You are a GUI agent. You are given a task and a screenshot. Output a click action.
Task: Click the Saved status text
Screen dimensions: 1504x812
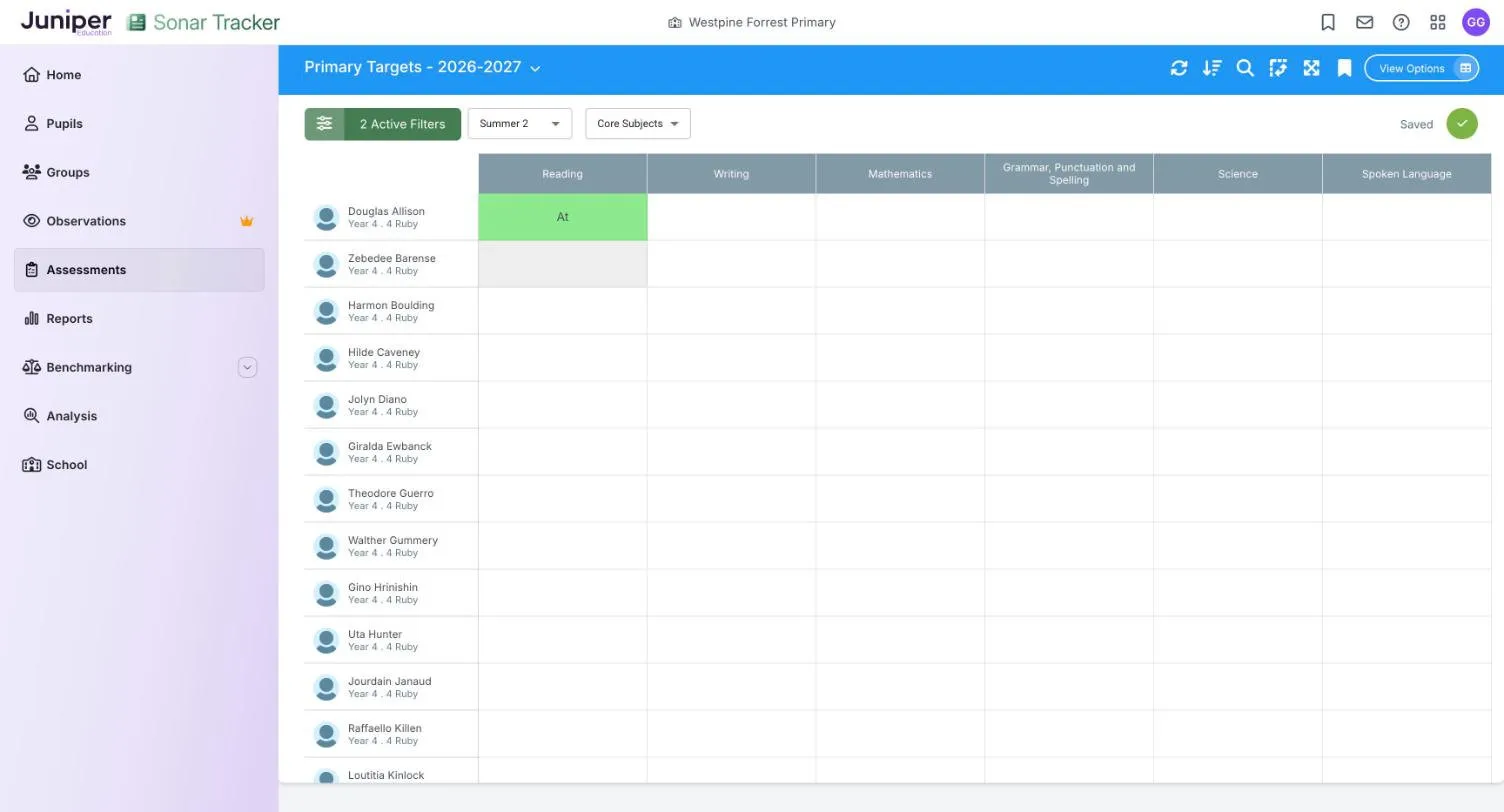point(1416,124)
